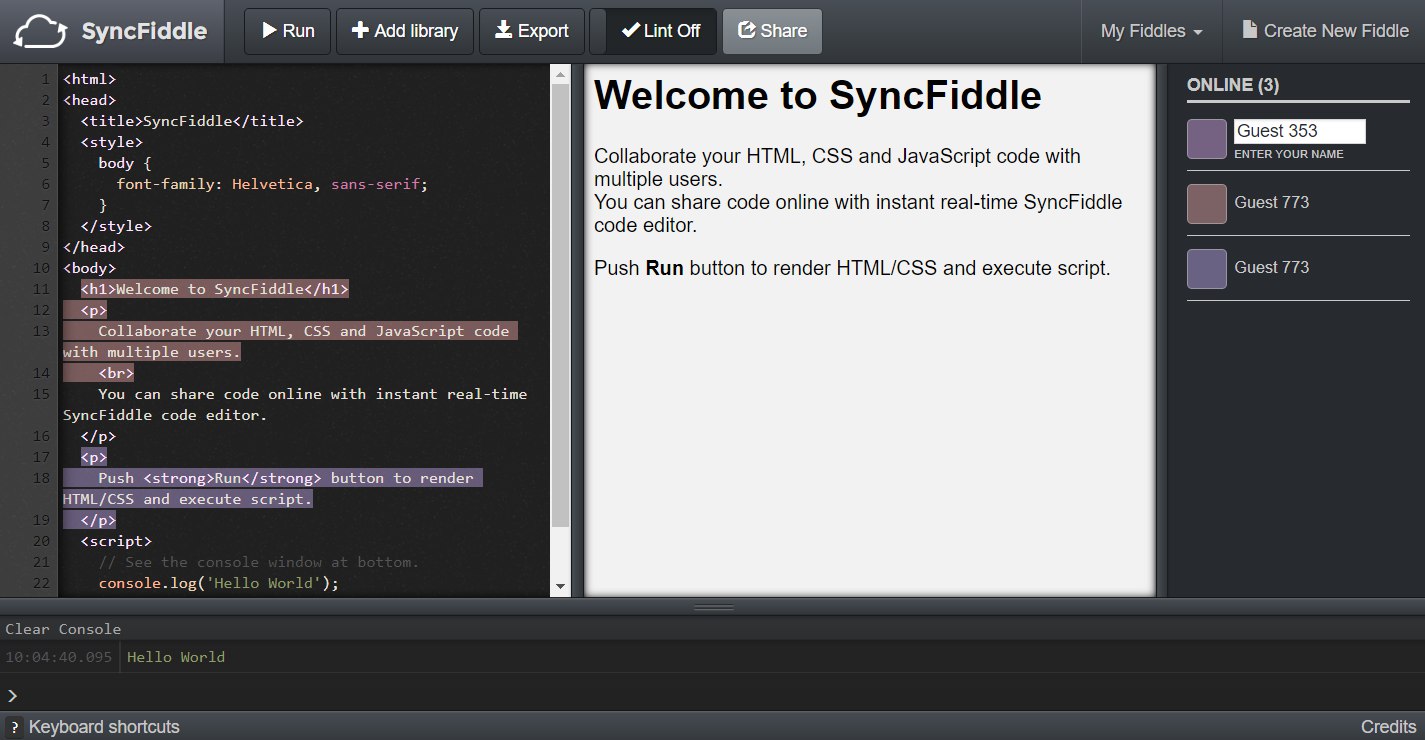The image size is (1425, 740).
Task: Click first Guest 773 brownish color swatch
Action: (x=1207, y=203)
